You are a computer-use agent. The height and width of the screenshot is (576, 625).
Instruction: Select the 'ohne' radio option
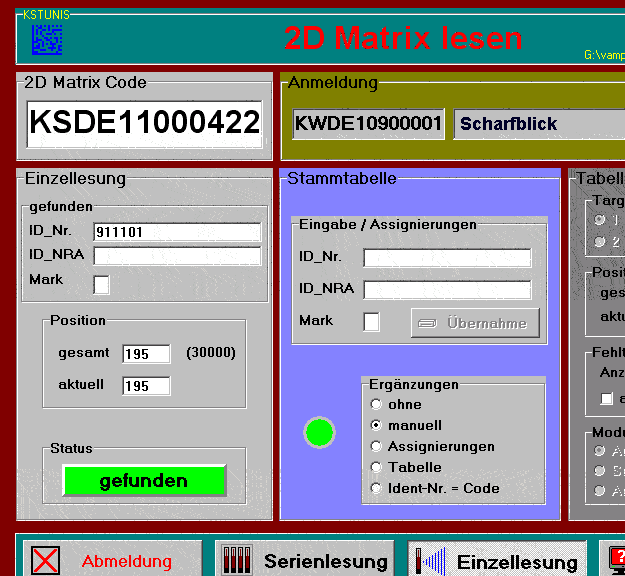(376, 405)
